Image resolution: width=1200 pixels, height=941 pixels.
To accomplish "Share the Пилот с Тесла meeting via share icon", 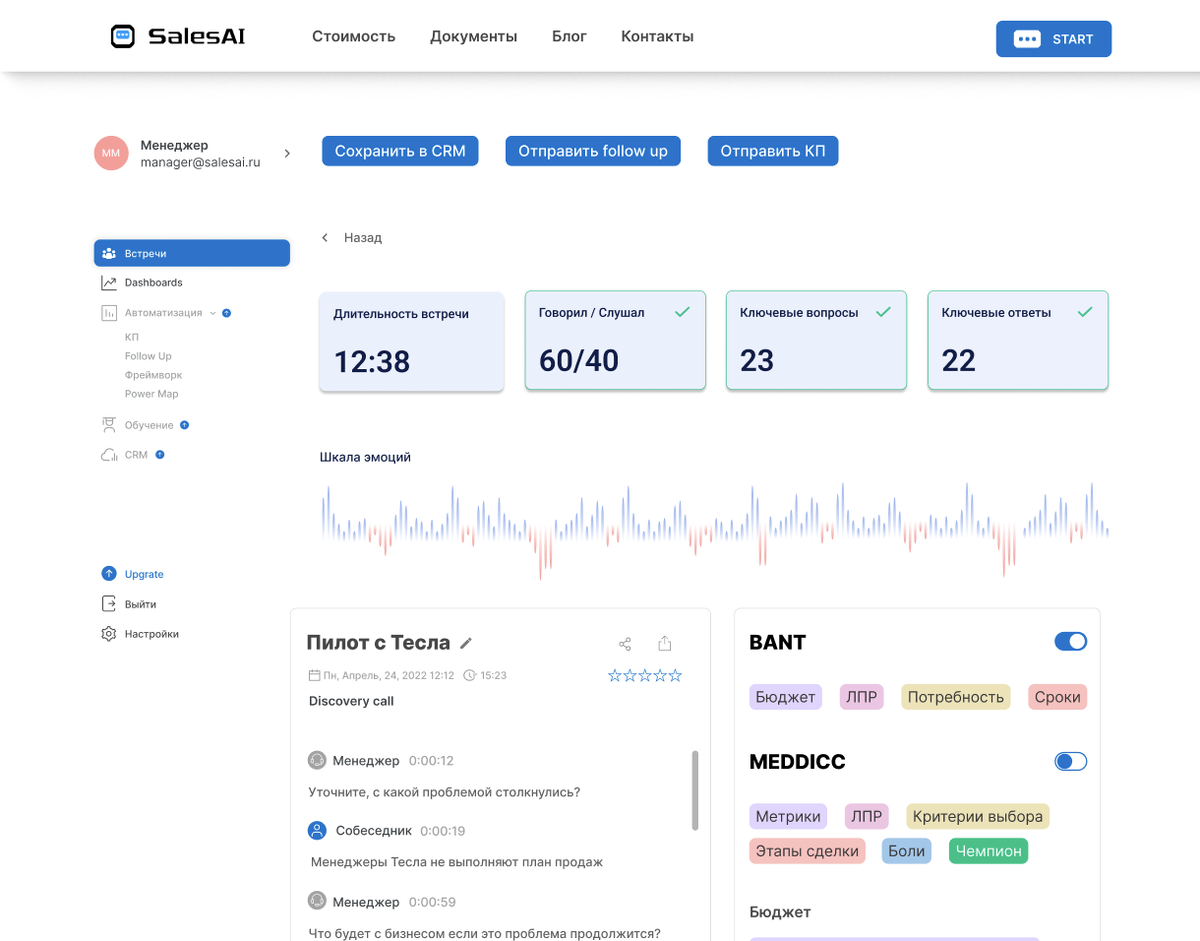I will coord(624,644).
